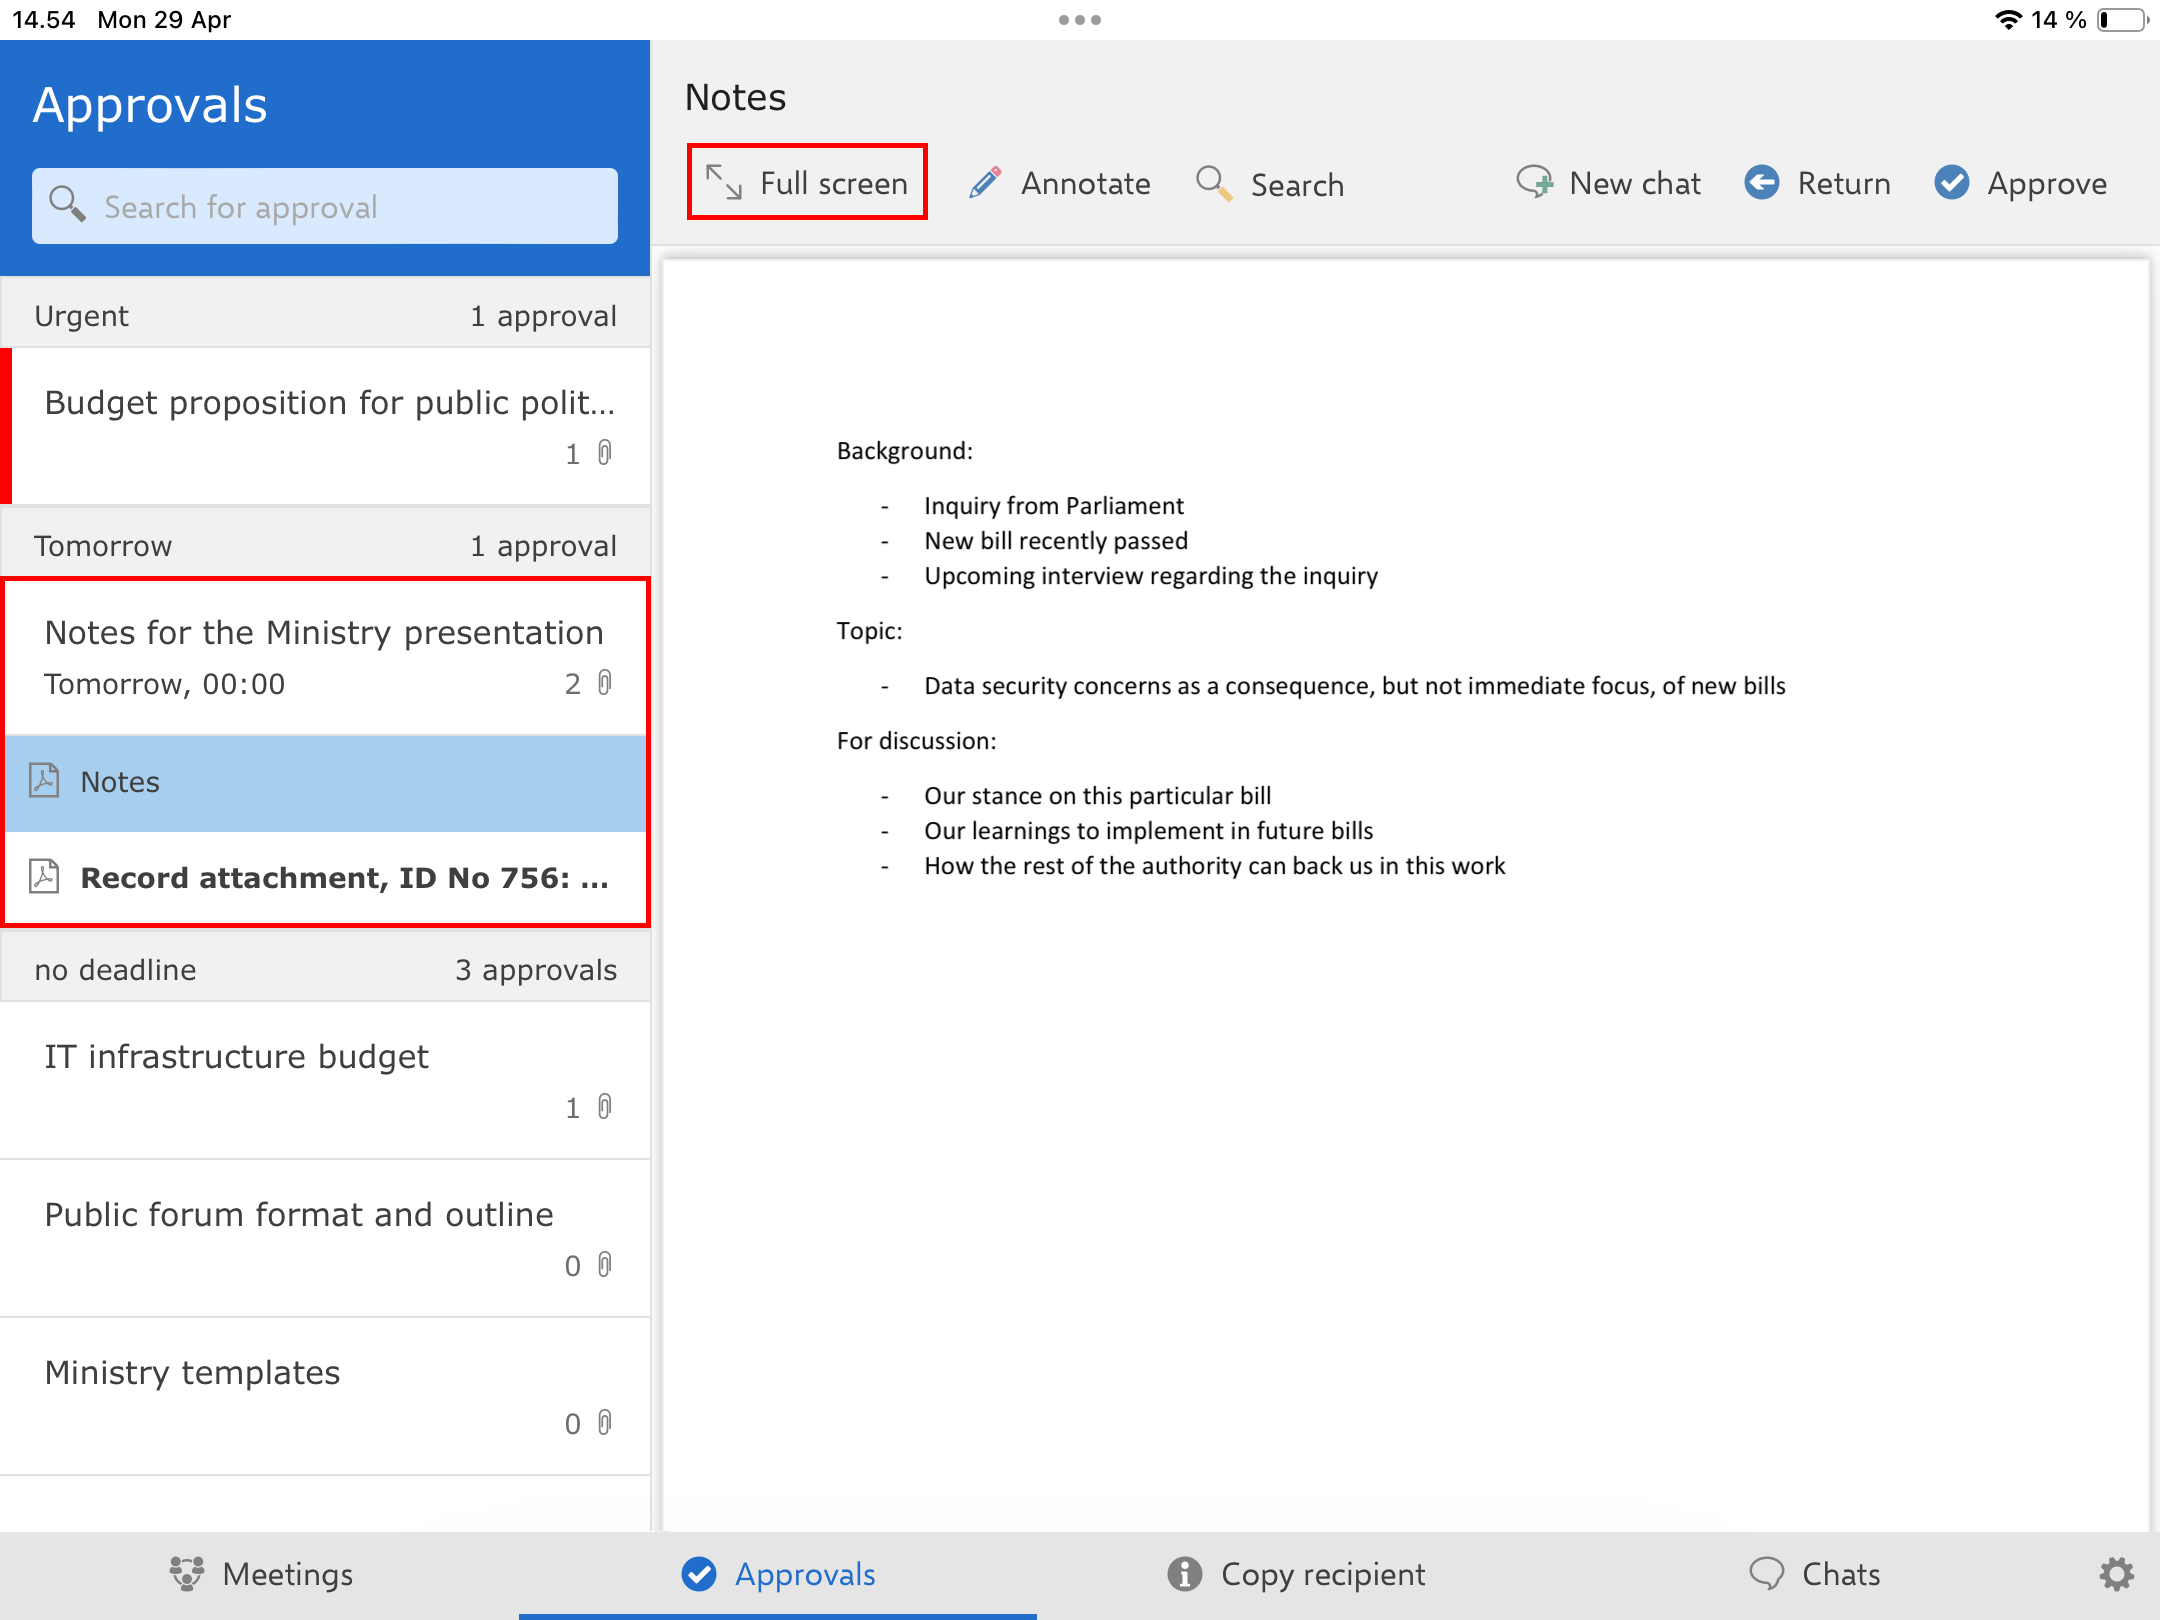Tap the three-dot multitasking control at top

1080,20
